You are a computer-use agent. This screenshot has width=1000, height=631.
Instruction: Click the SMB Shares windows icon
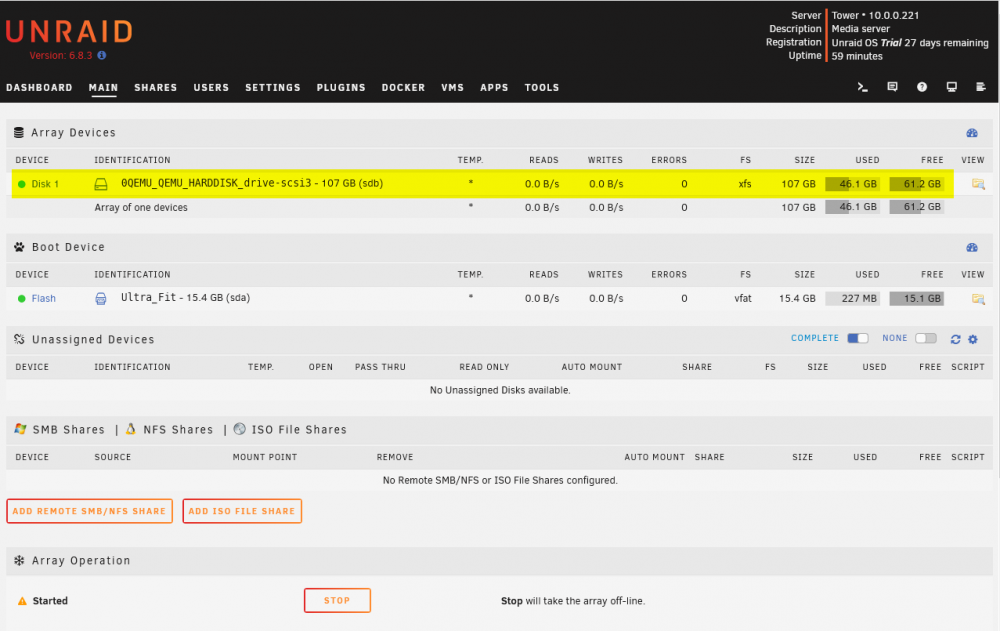click(20, 429)
